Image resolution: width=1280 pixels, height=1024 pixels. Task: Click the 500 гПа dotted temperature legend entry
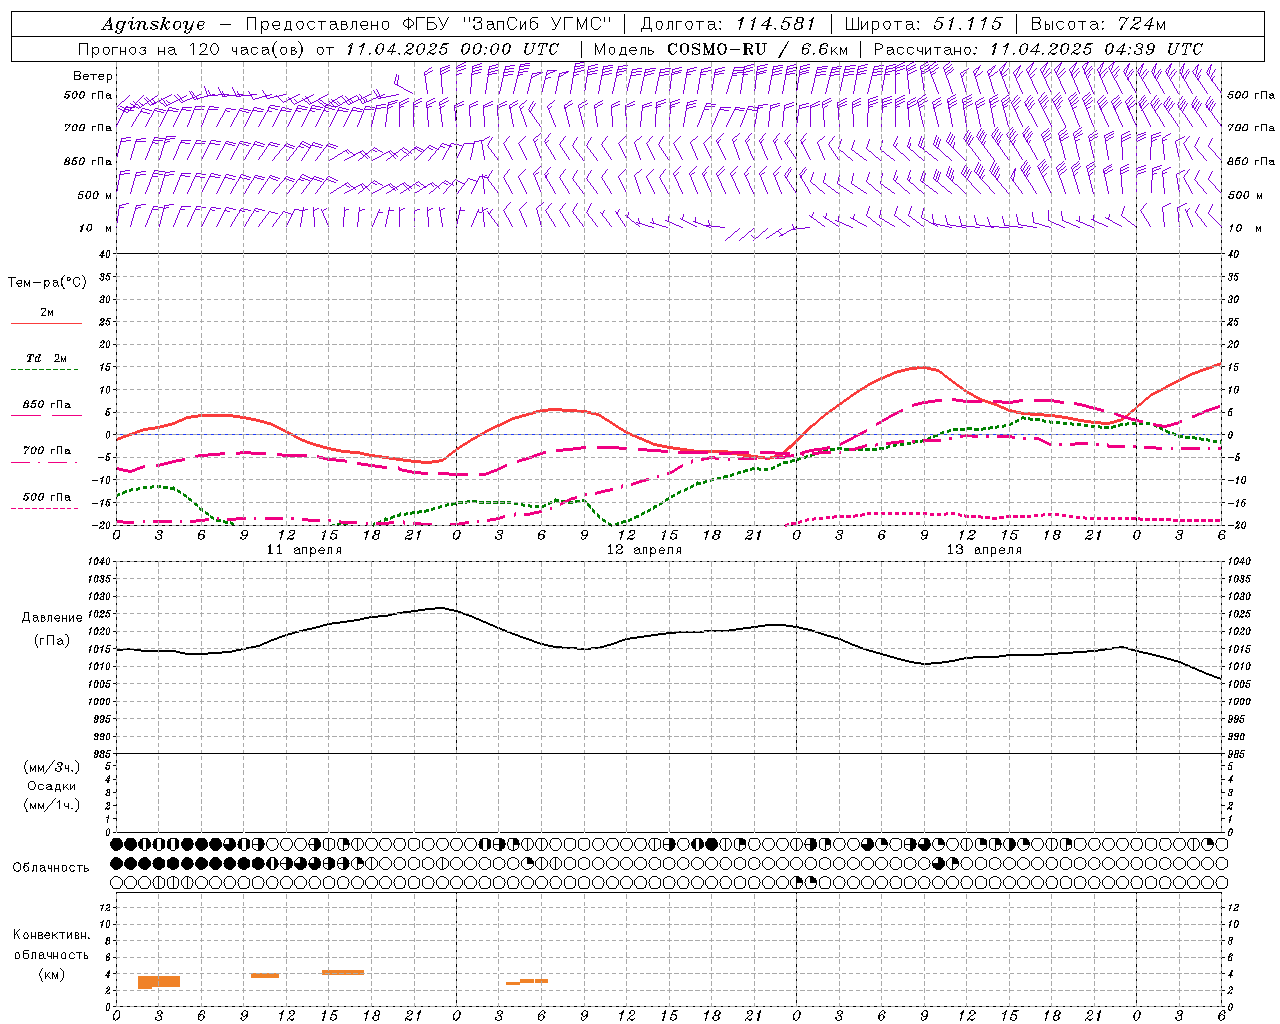[46, 501]
